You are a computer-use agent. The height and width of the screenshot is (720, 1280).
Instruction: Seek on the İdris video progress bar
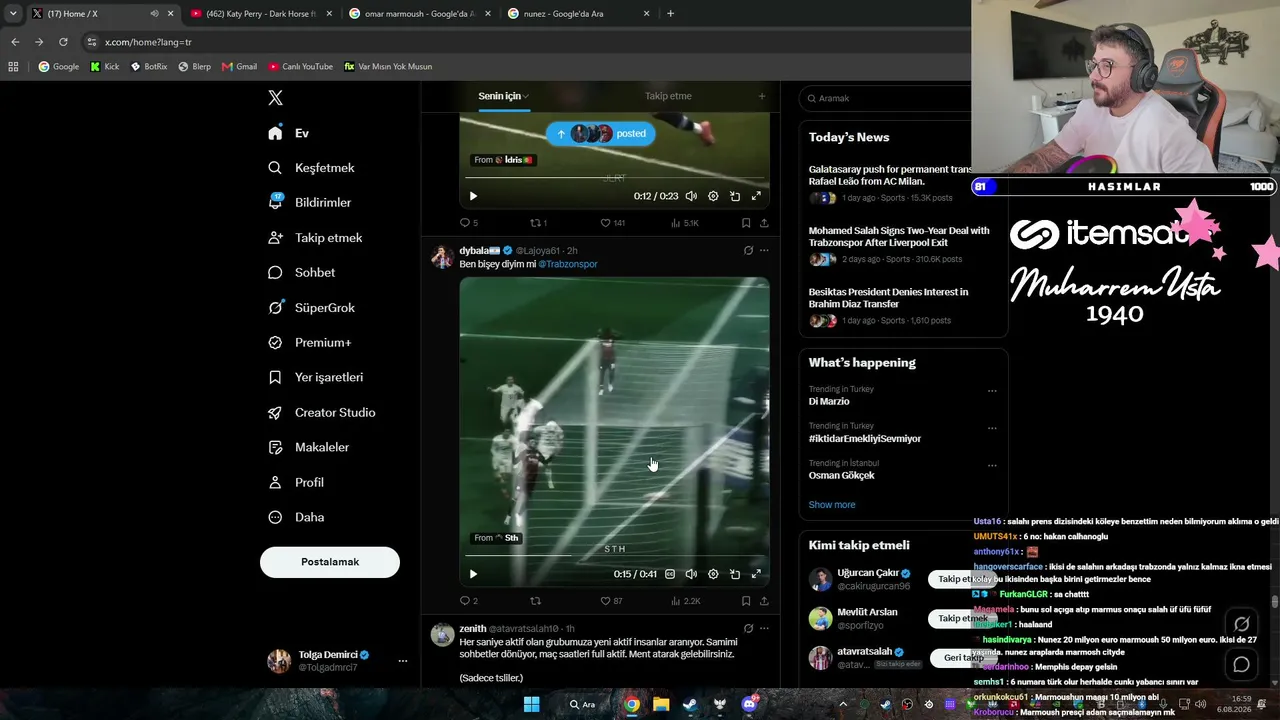[614, 179]
